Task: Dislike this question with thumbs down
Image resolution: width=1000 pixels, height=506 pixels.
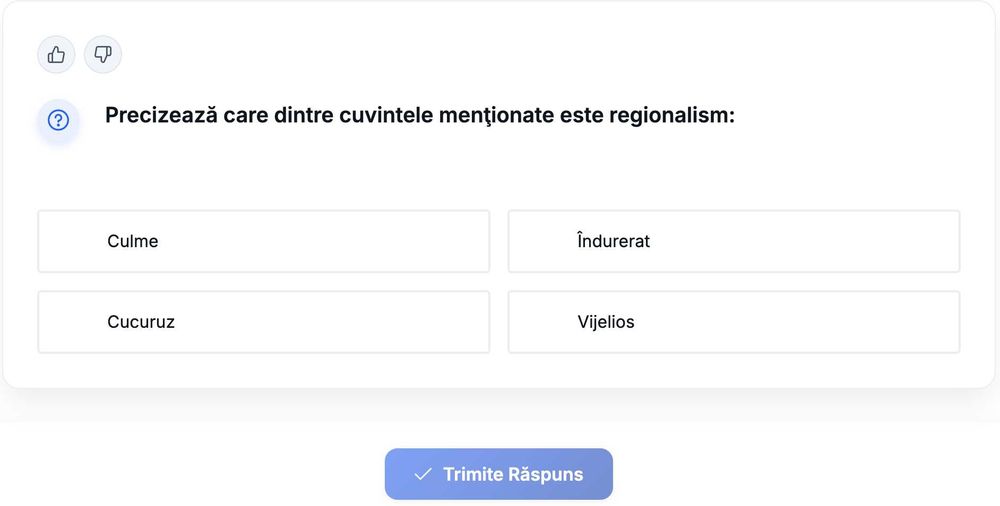Action: pyautogui.click(x=102, y=55)
